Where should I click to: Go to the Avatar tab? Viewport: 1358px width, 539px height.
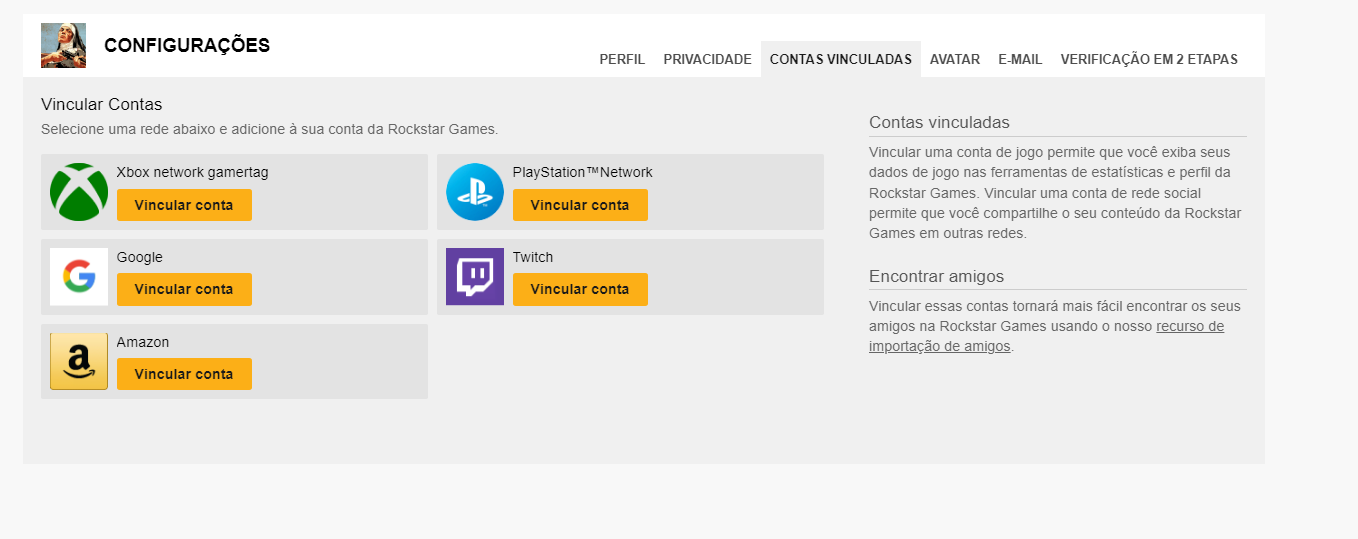pyautogui.click(x=955, y=59)
